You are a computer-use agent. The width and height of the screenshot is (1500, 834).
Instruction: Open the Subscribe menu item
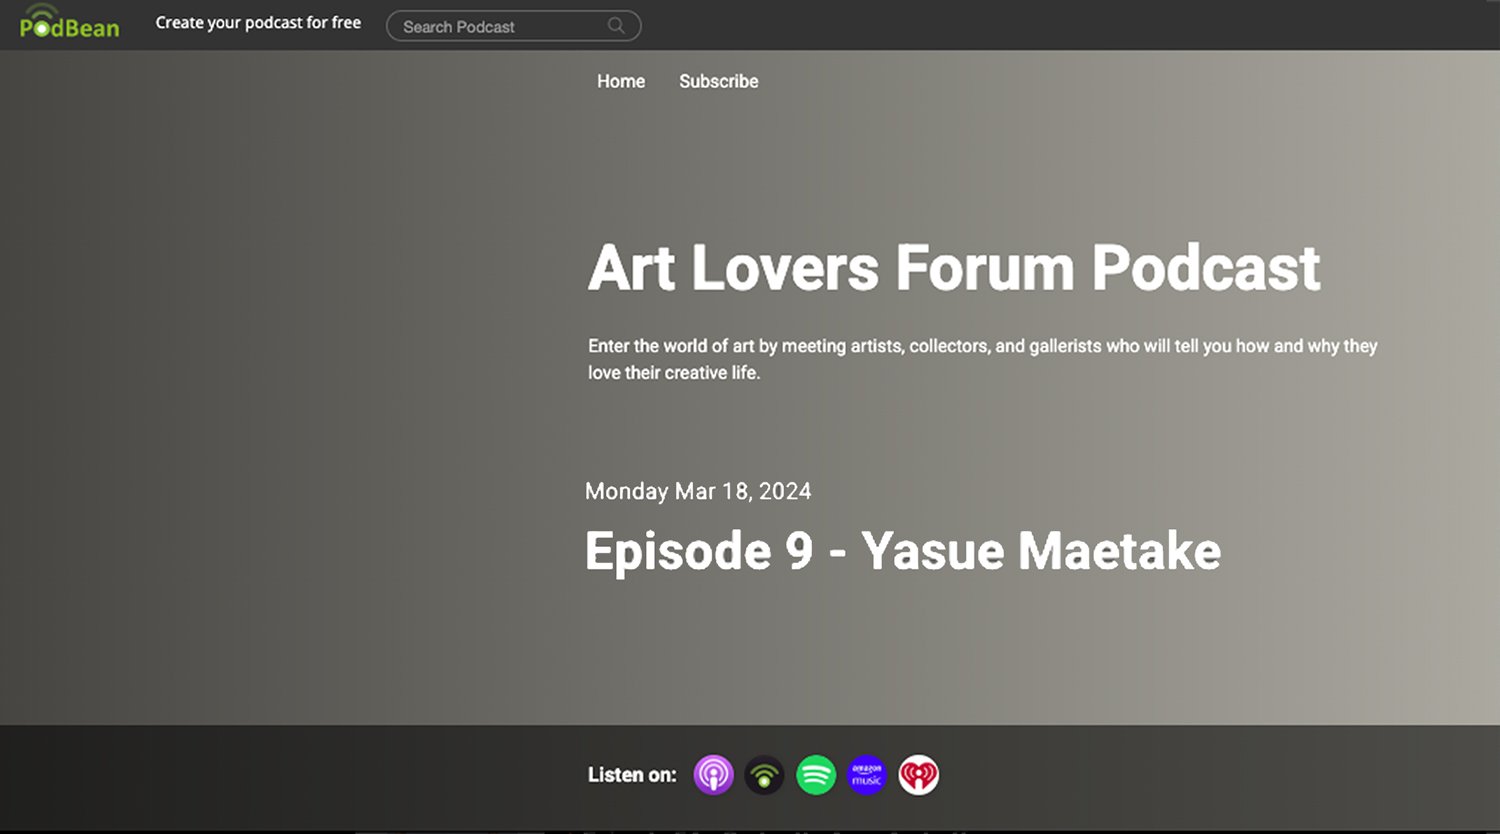719,82
